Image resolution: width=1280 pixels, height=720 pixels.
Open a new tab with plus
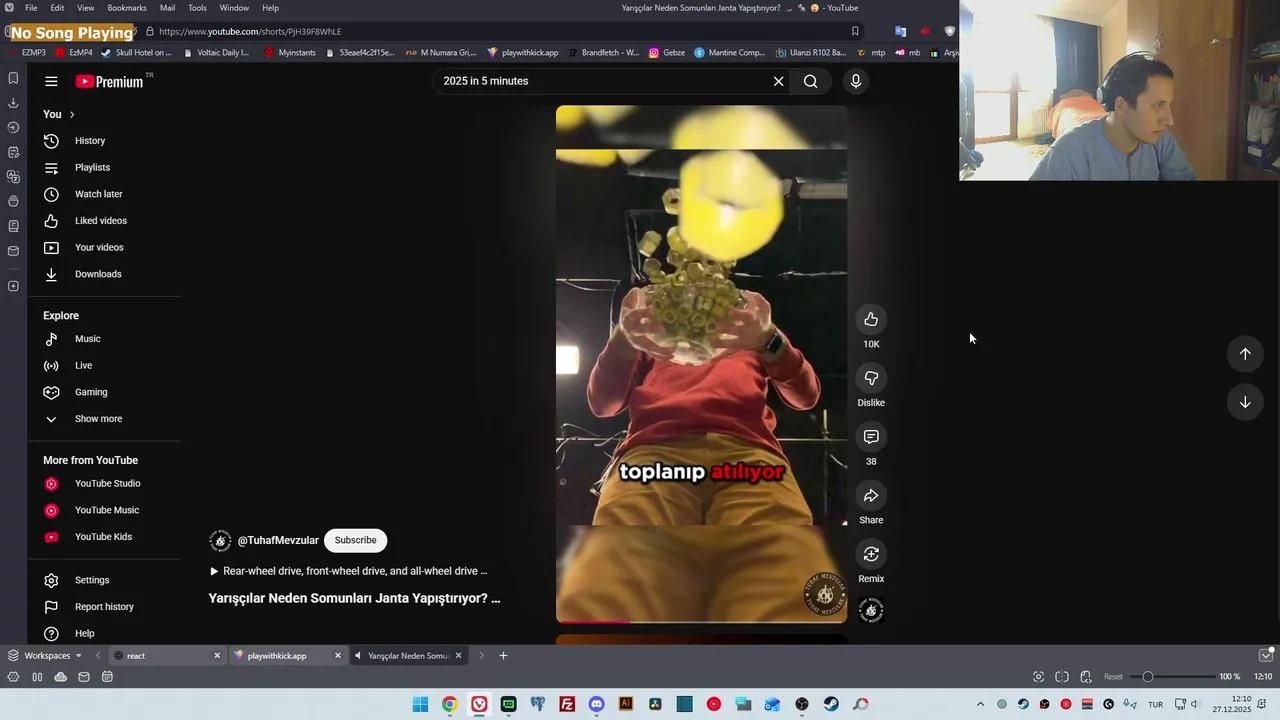click(503, 656)
